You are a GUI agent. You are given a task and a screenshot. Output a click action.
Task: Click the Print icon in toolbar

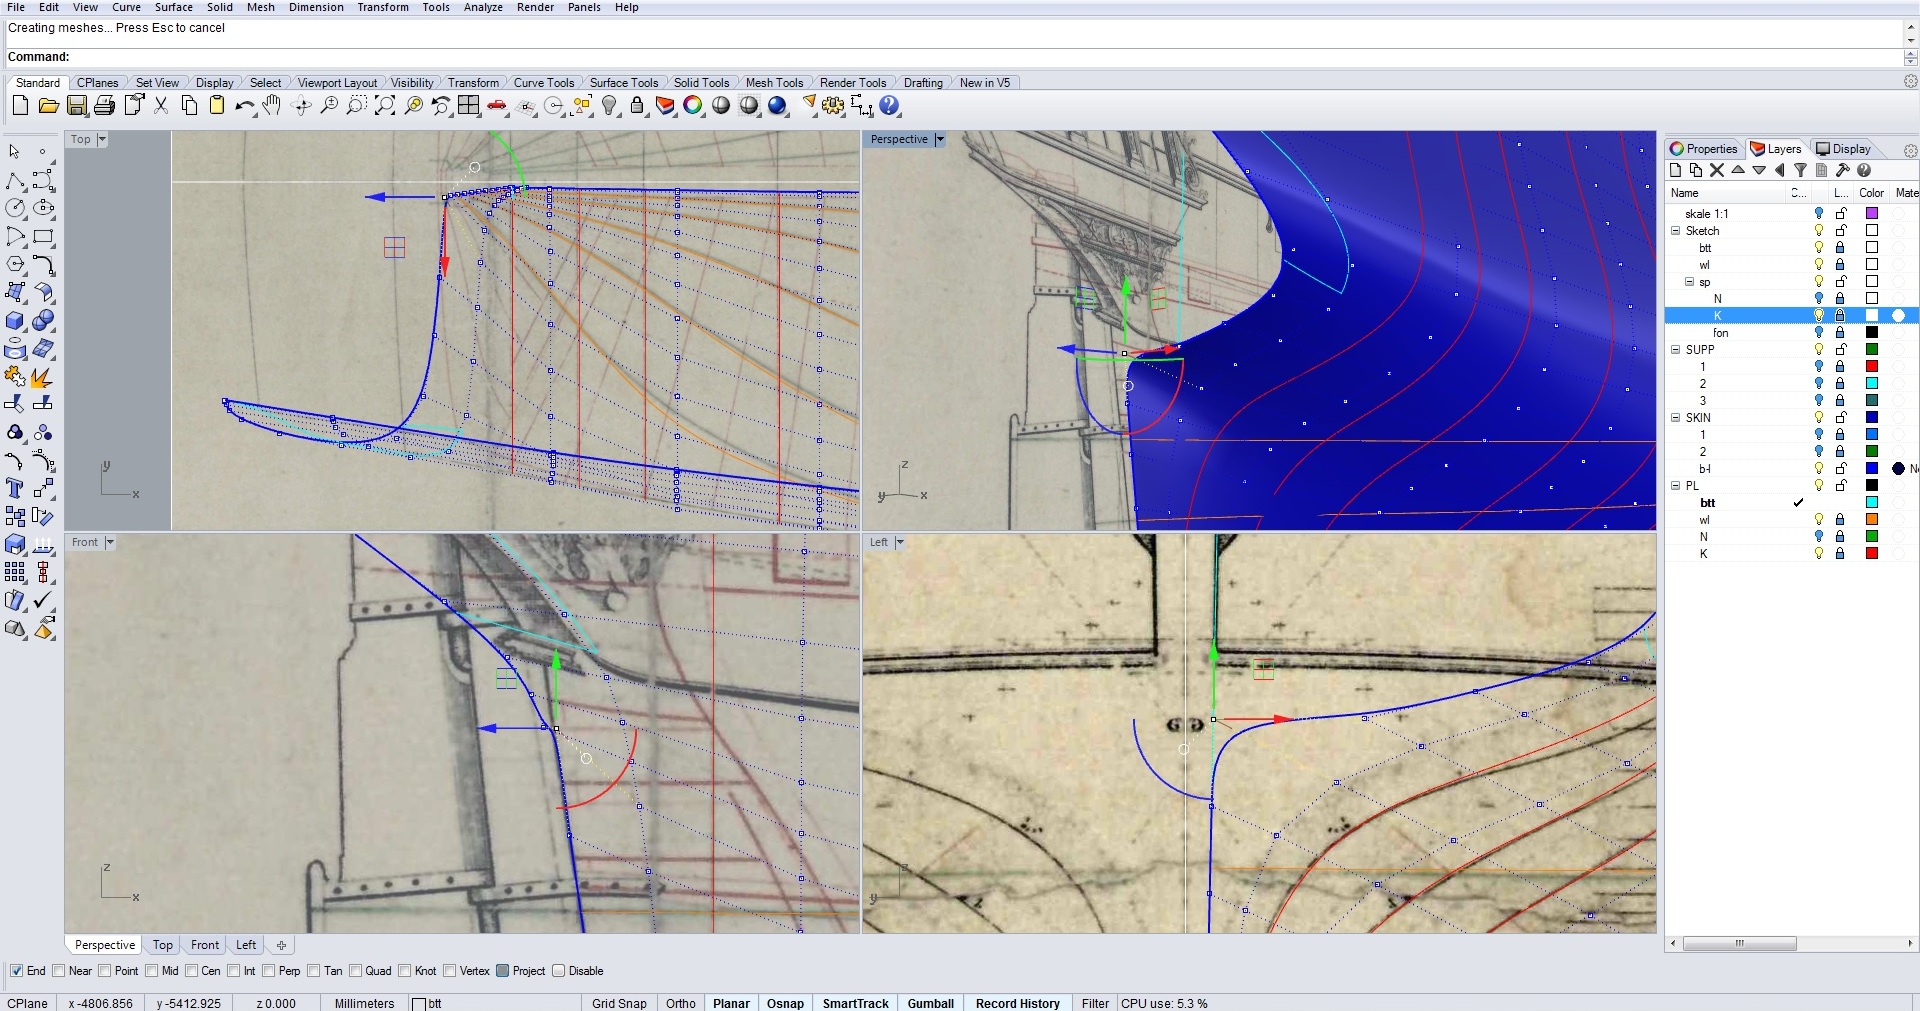[x=105, y=106]
